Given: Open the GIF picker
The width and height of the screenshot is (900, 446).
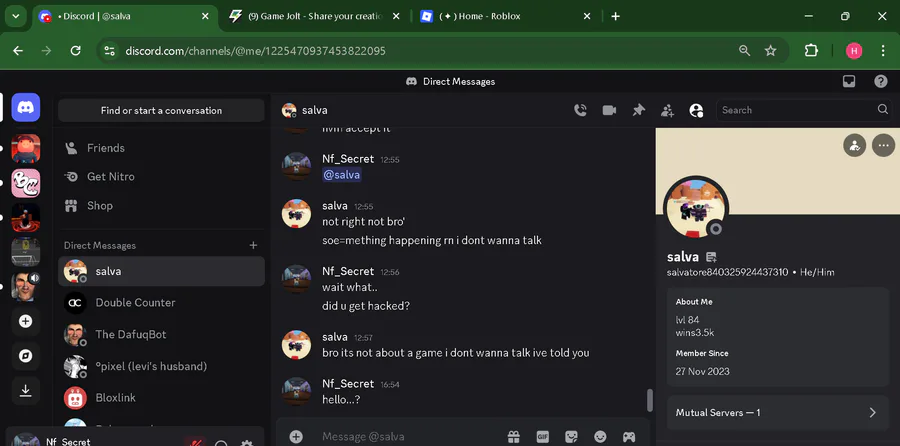Looking at the screenshot, I should coord(542,437).
